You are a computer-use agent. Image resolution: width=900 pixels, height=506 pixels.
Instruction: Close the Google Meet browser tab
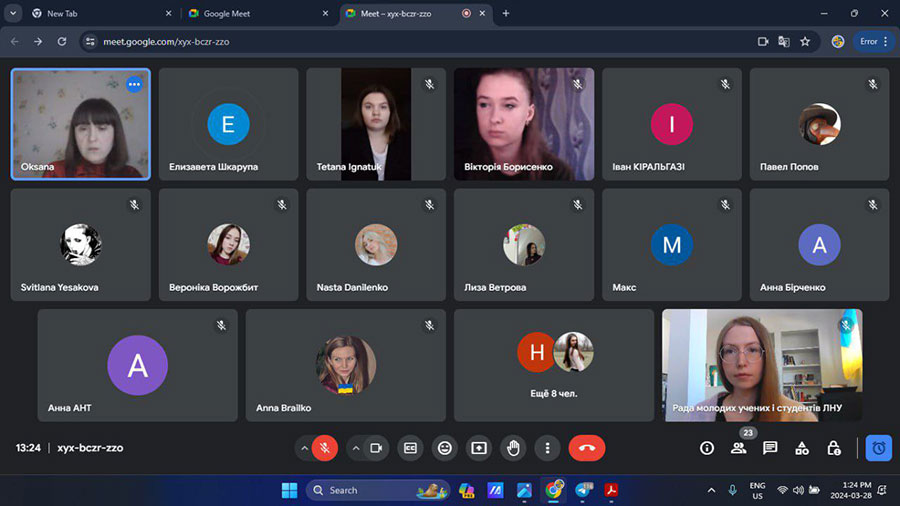click(325, 13)
